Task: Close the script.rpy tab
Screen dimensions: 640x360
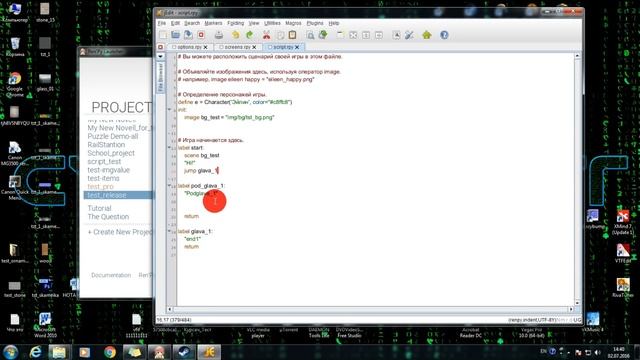Action: (x=297, y=47)
